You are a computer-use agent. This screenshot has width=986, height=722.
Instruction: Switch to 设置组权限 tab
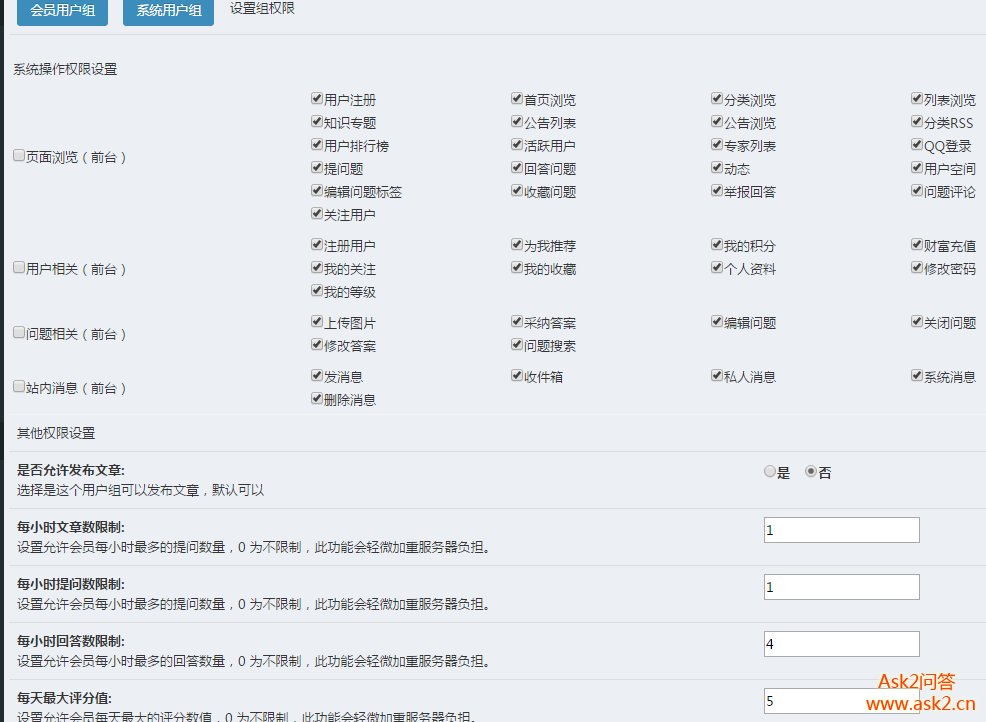point(262,8)
